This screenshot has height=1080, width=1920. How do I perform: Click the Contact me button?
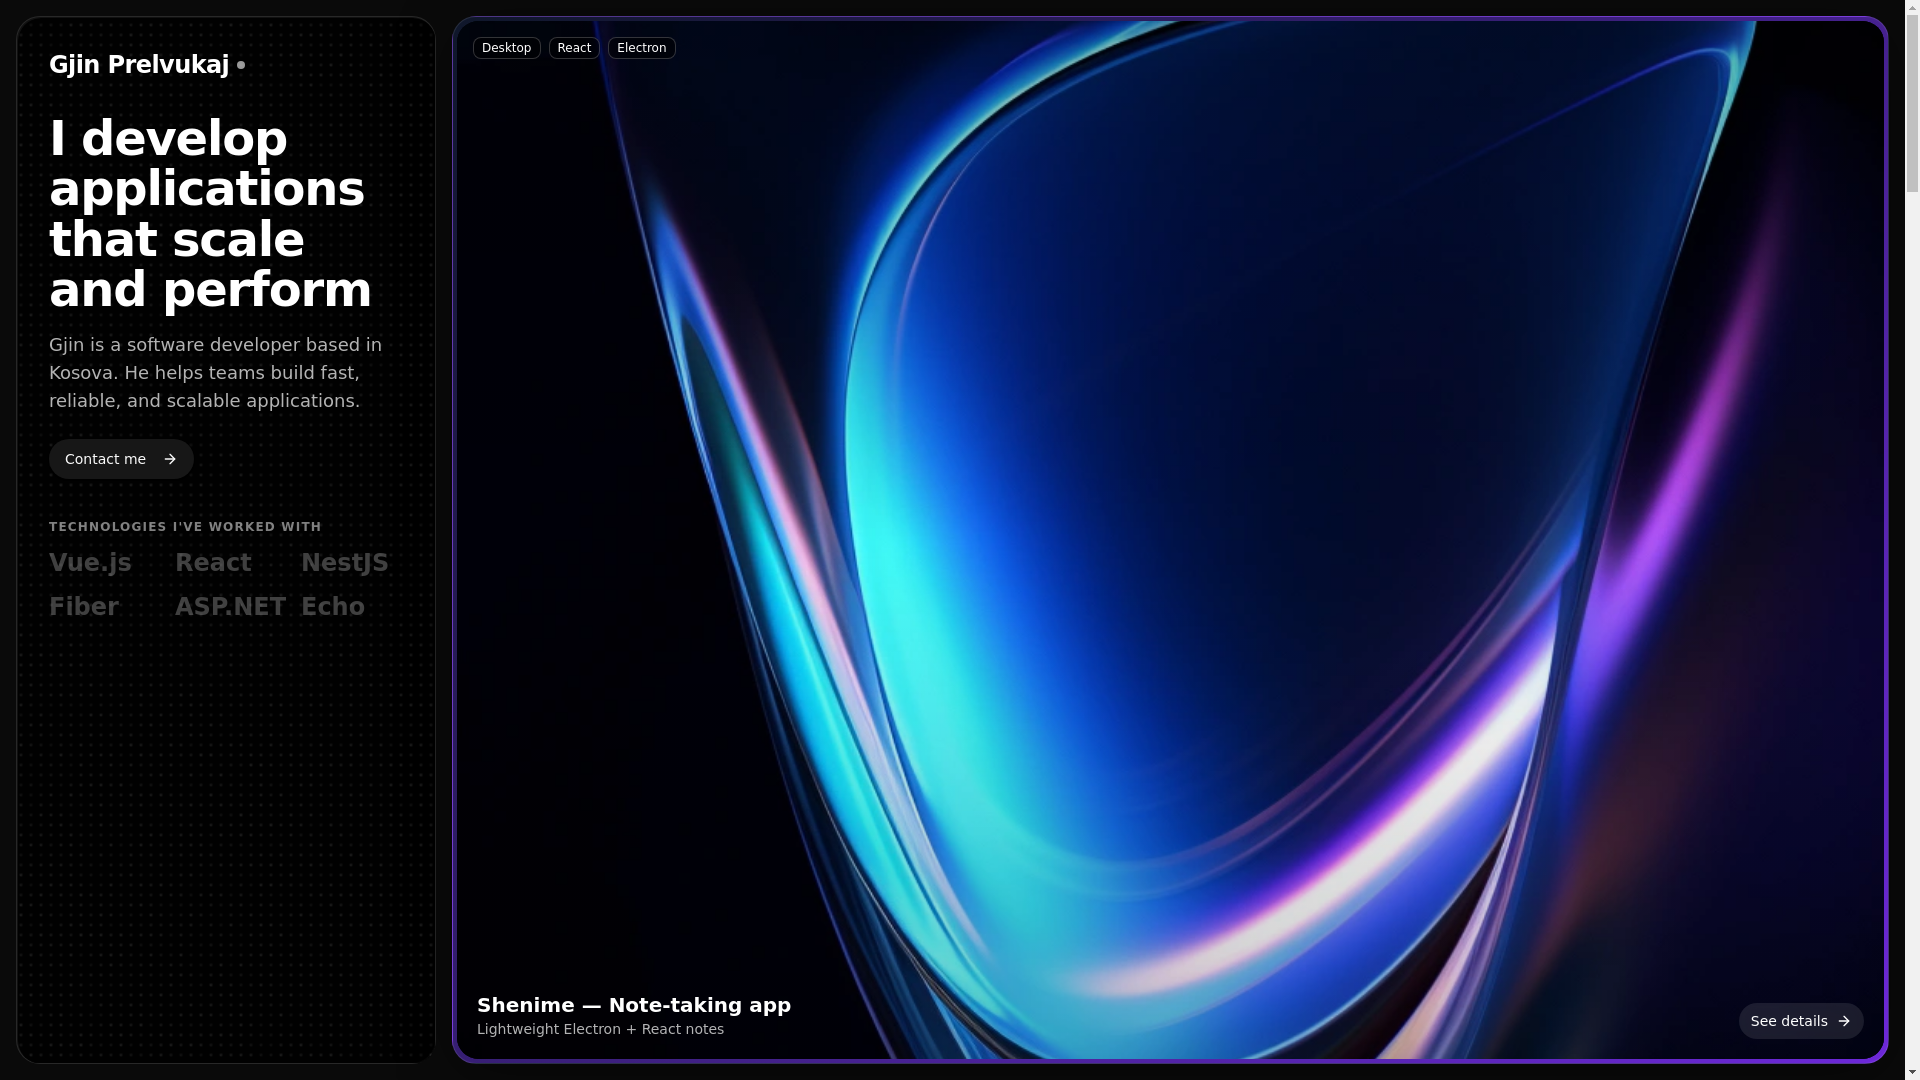click(121, 459)
